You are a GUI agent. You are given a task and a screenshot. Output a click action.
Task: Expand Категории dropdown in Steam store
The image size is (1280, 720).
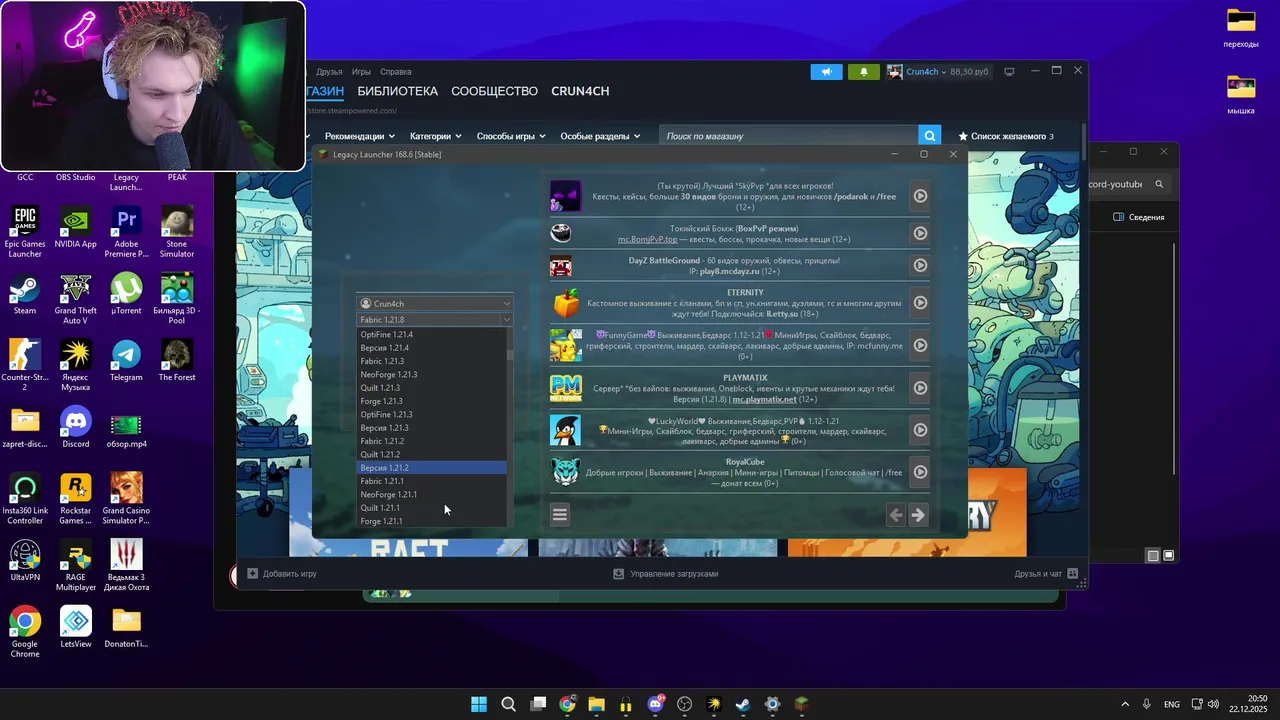click(435, 136)
